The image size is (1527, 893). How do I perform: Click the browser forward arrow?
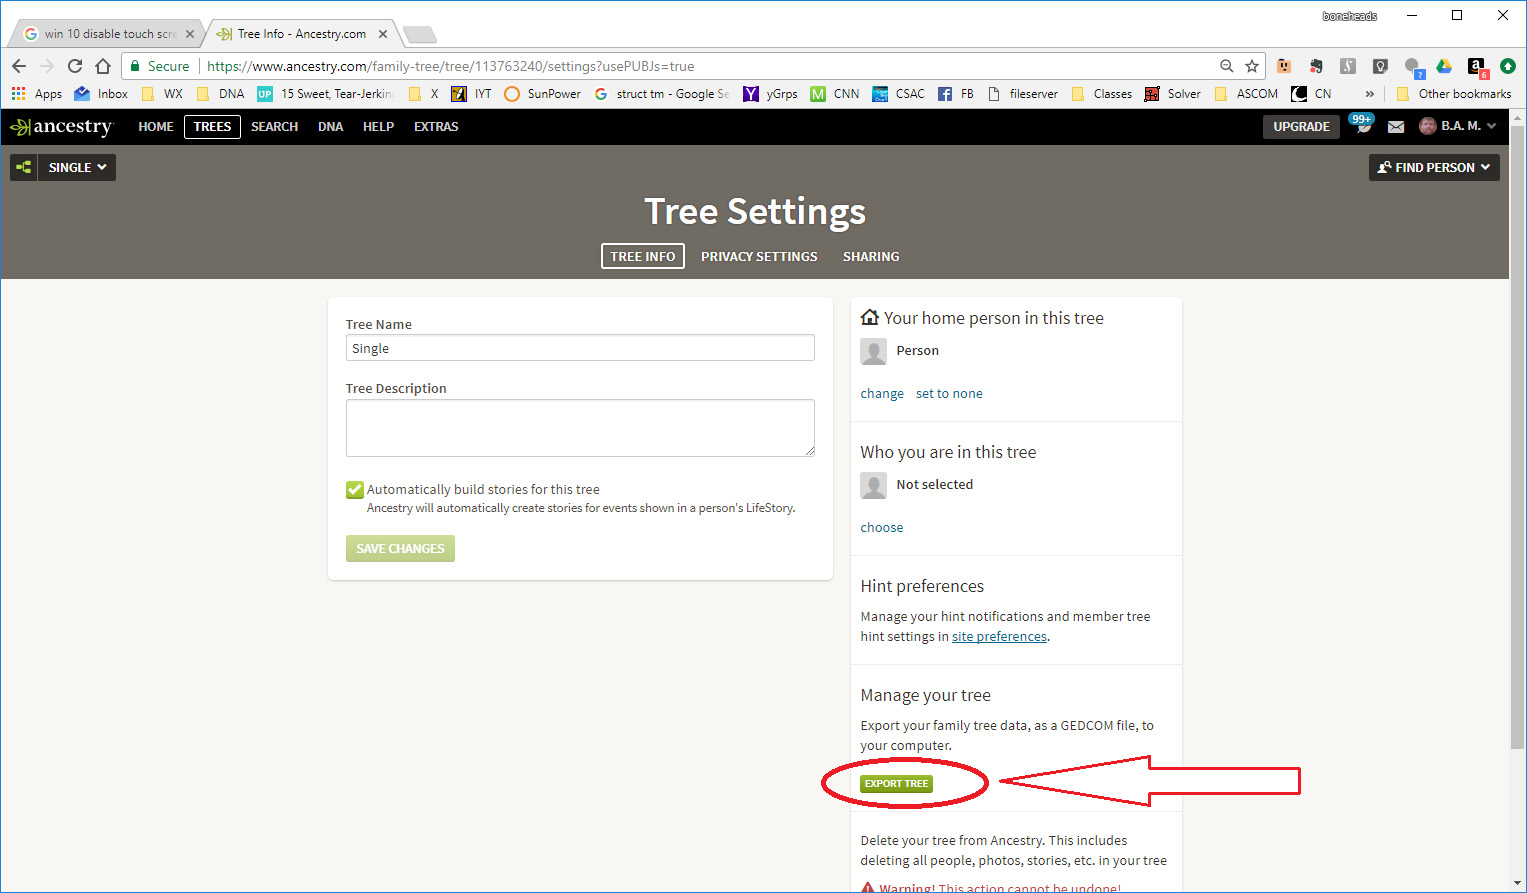click(47, 66)
